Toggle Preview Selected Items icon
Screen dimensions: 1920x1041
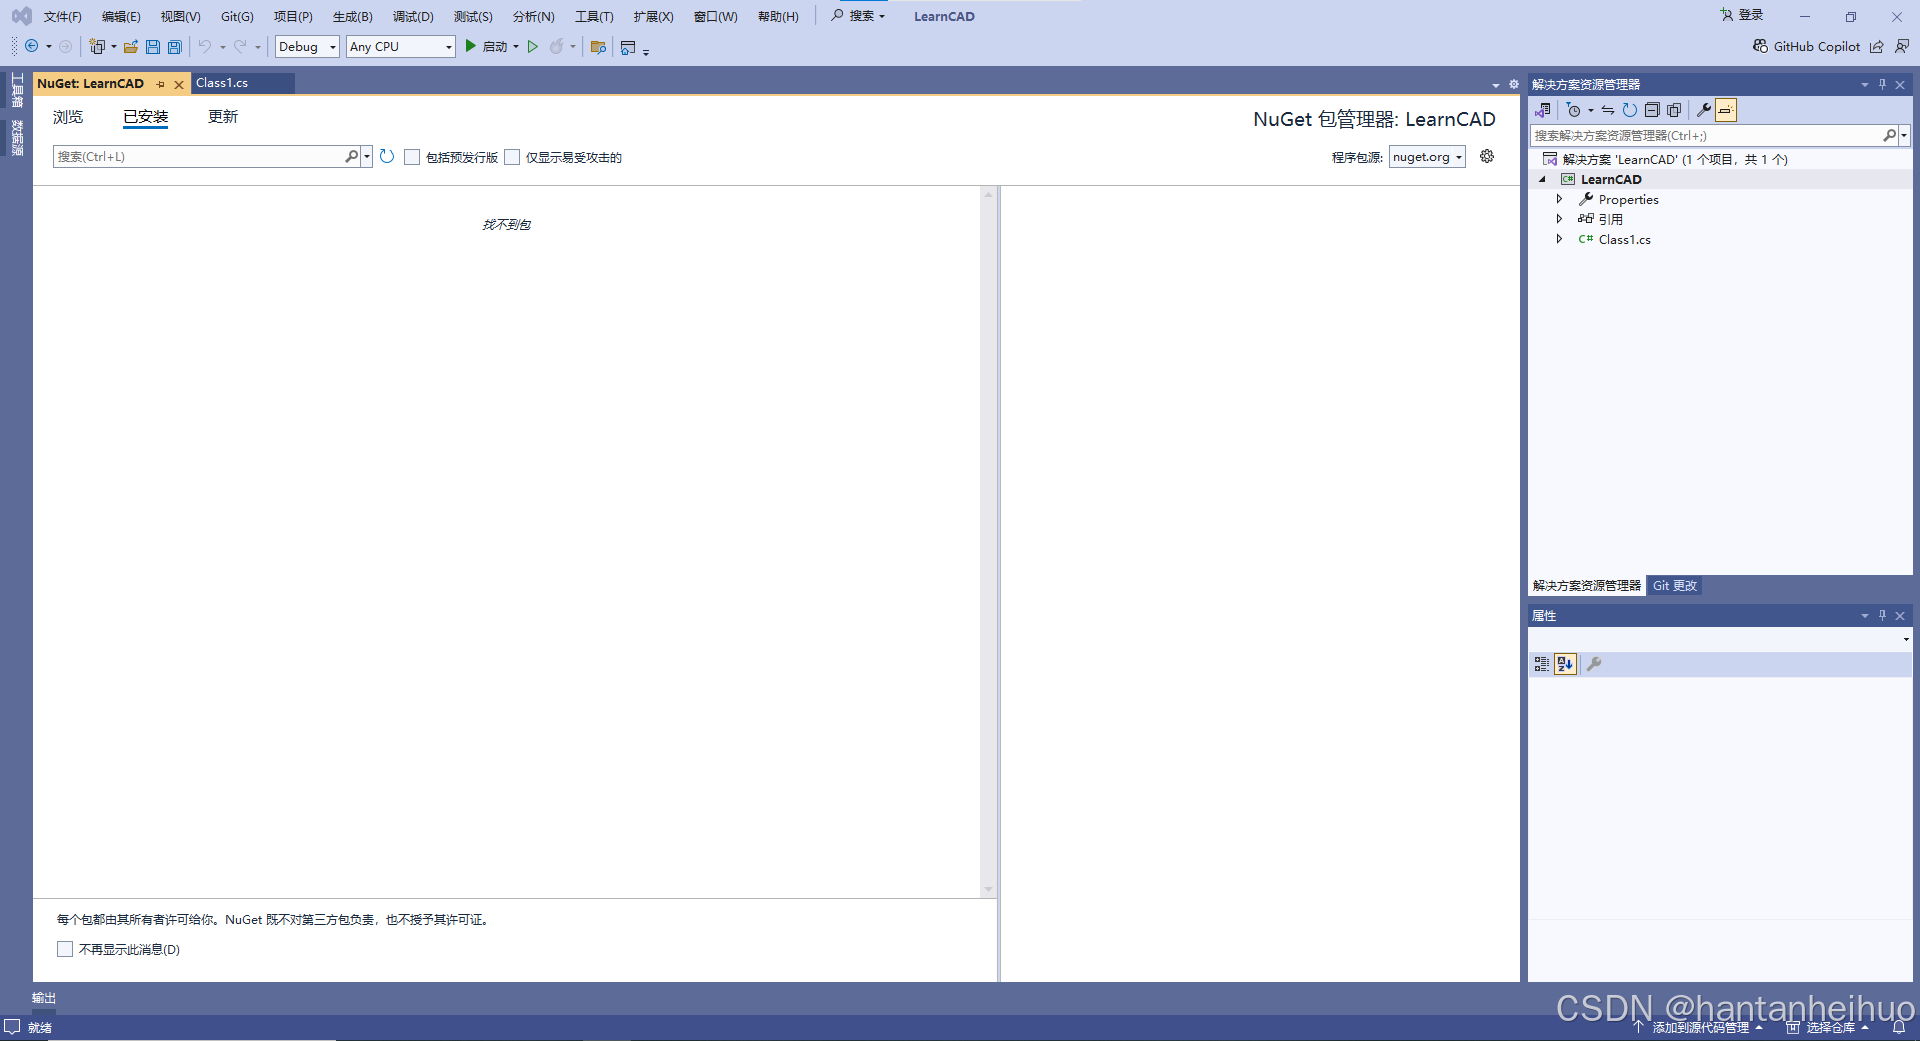(1726, 110)
